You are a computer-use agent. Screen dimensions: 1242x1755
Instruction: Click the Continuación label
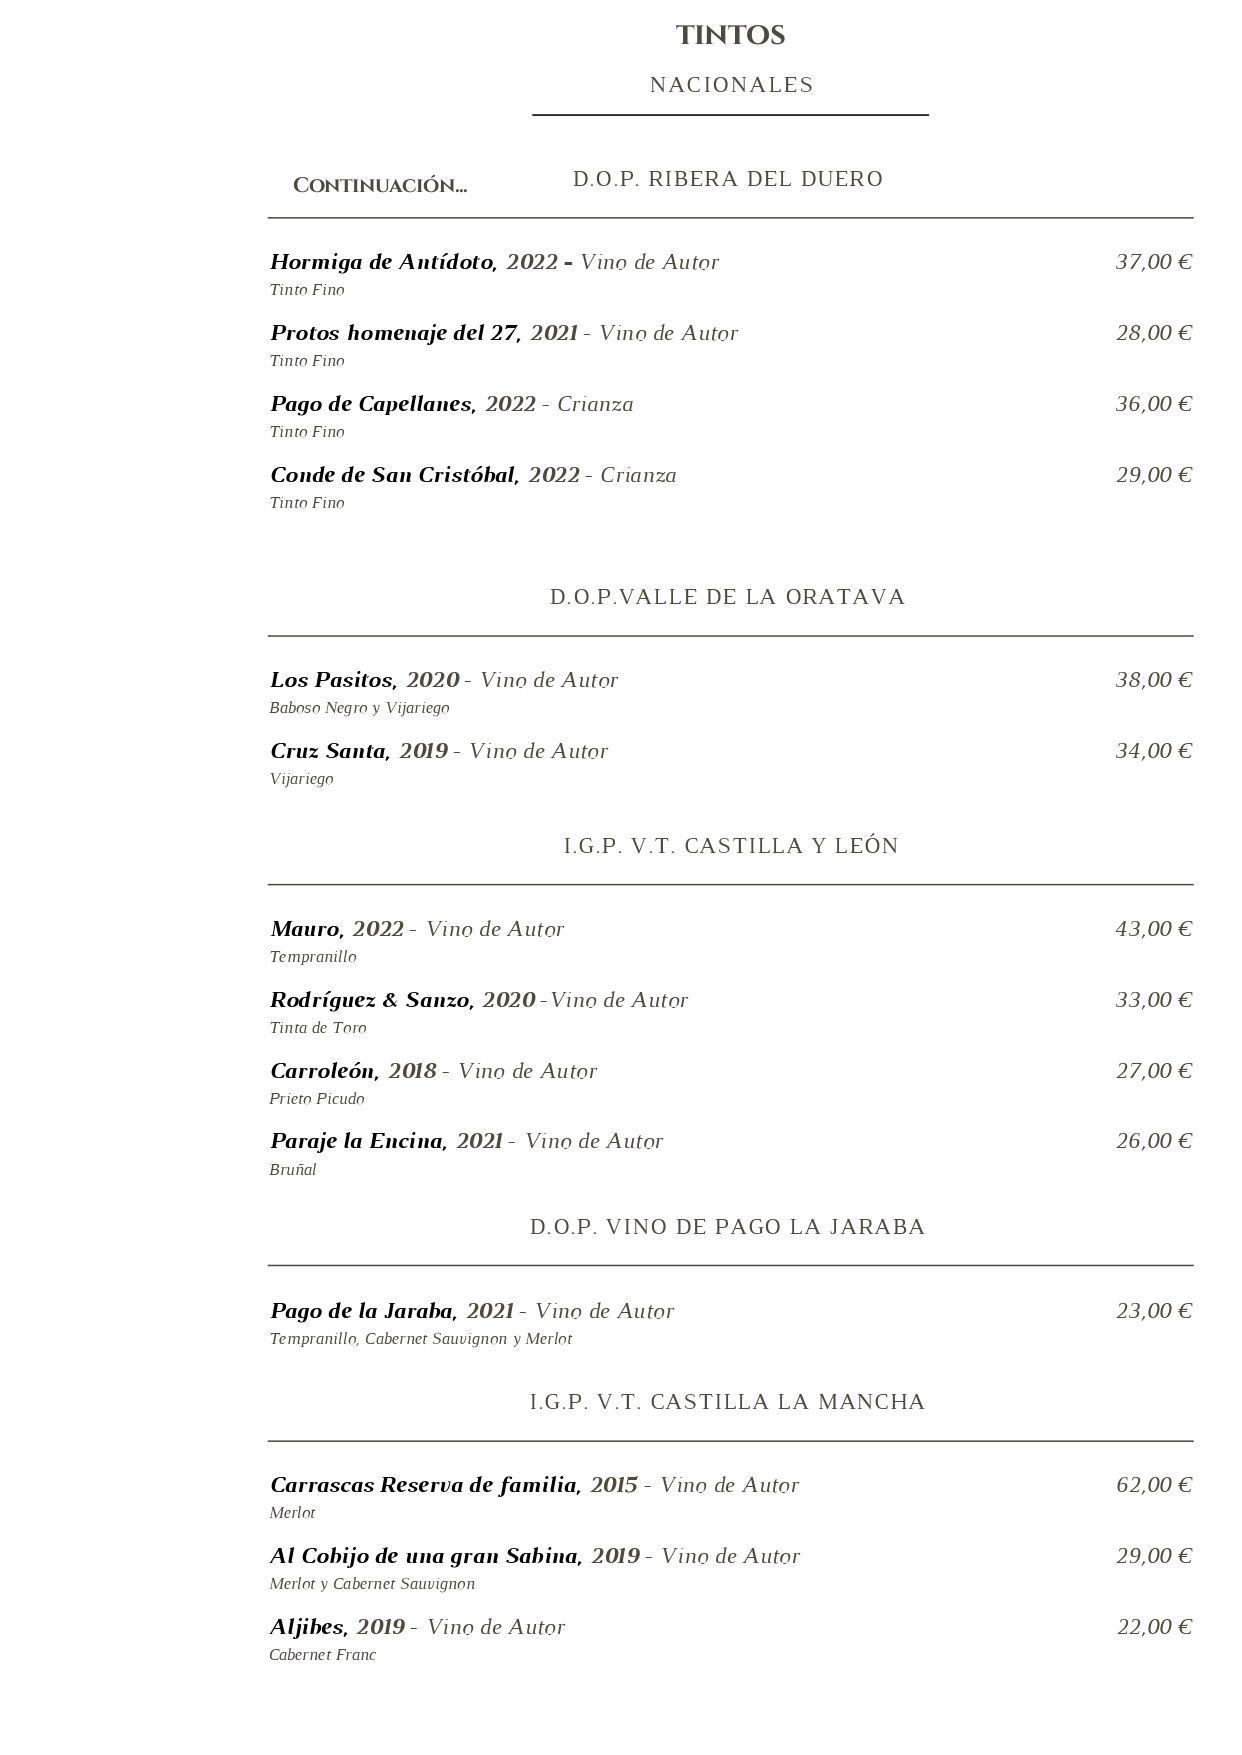pyautogui.click(x=380, y=185)
